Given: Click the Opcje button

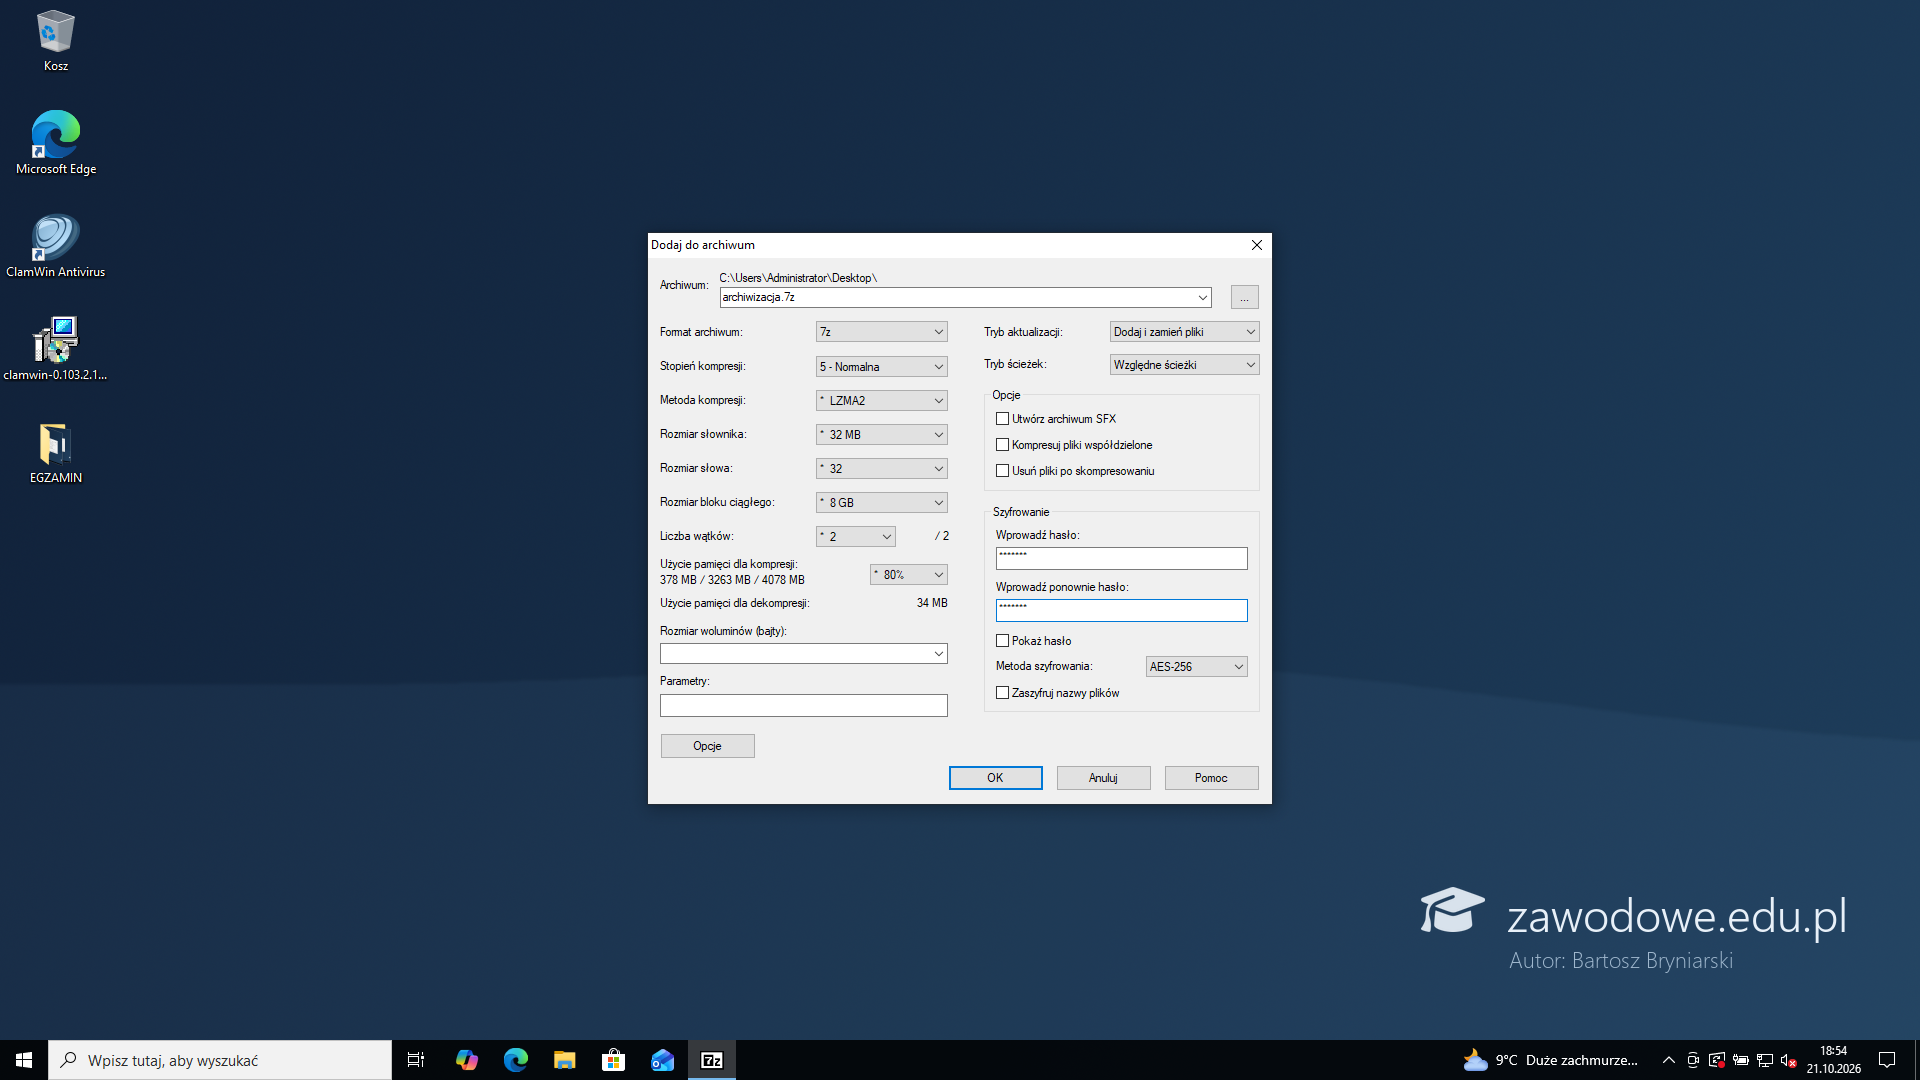Looking at the screenshot, I should 707,746.
